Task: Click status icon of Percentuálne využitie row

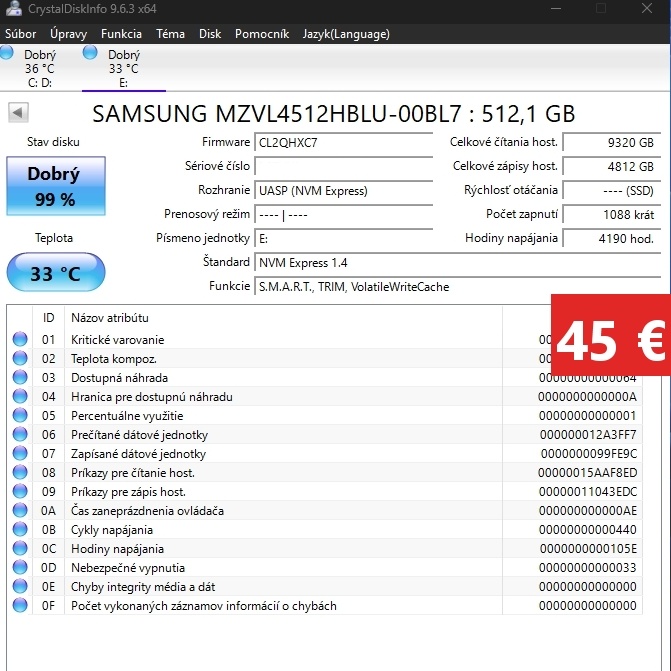Action: [20, 416]
